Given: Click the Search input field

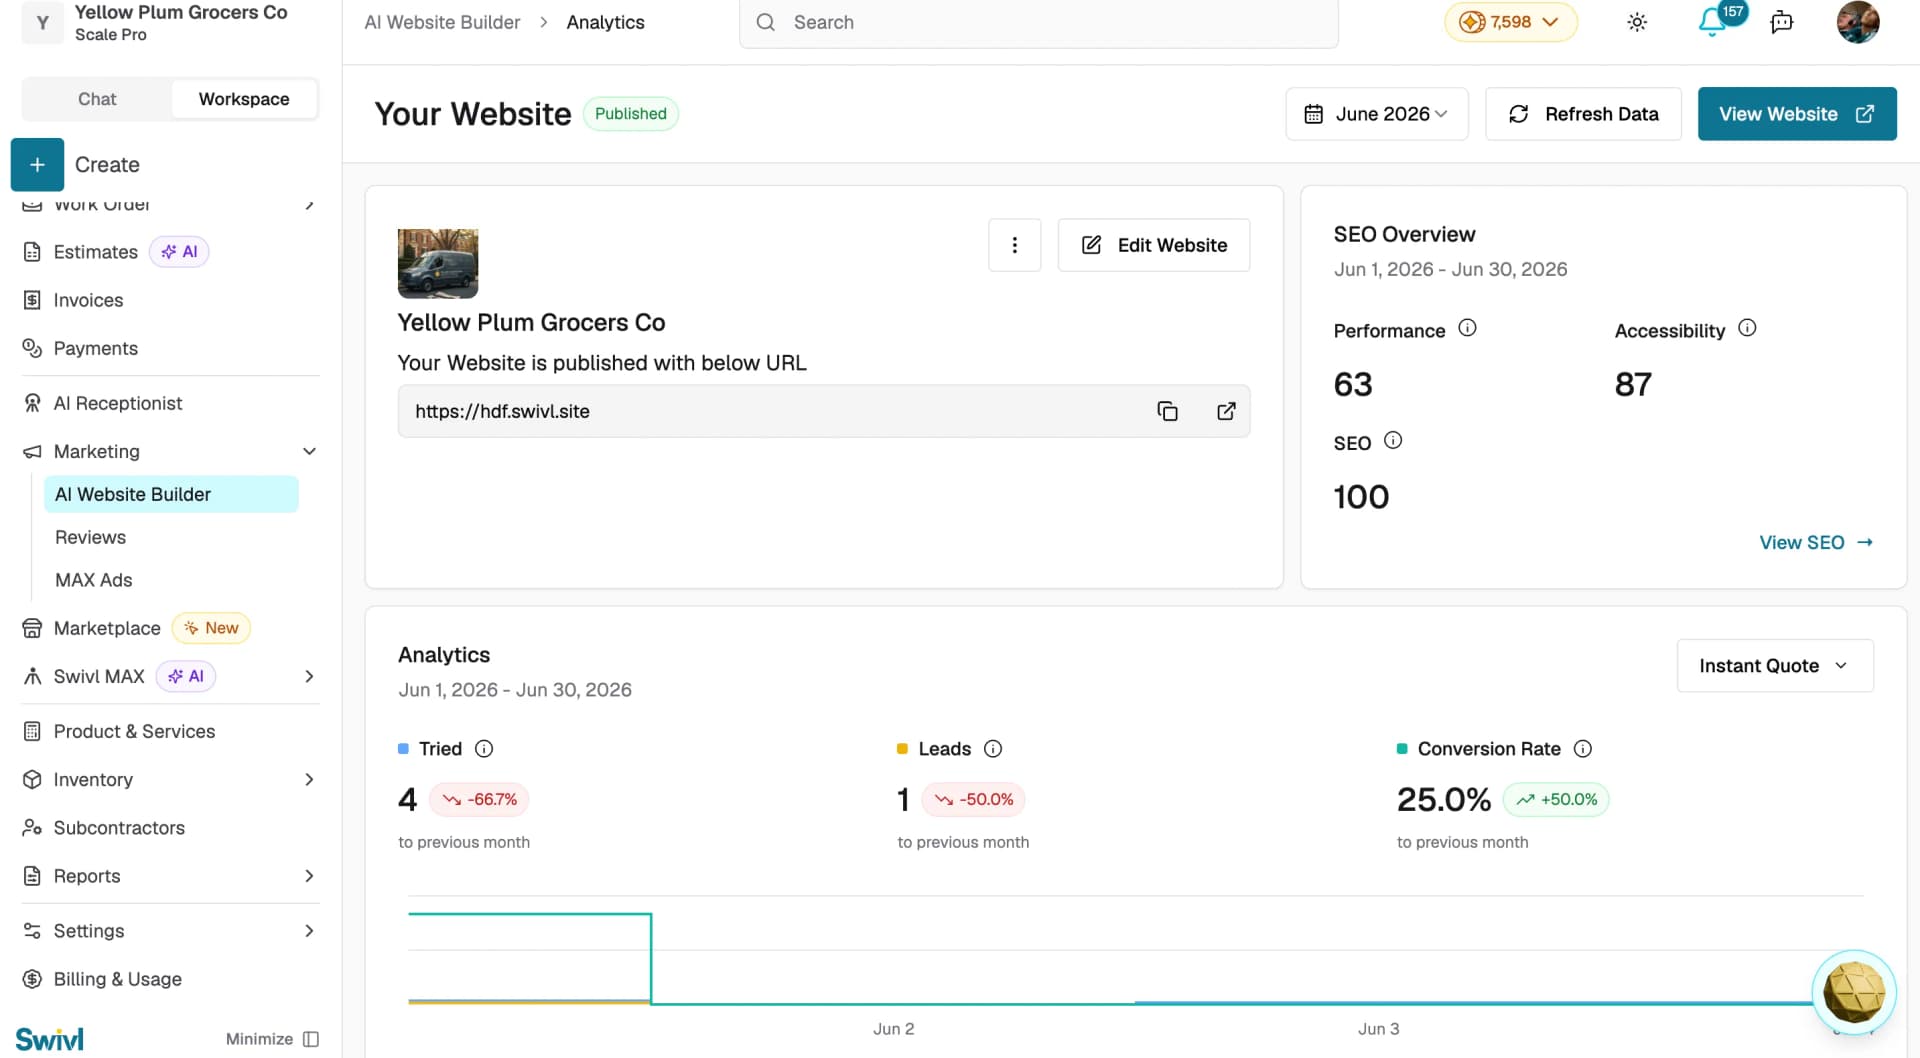Looking at the screenshot, I should (1038, 22).
